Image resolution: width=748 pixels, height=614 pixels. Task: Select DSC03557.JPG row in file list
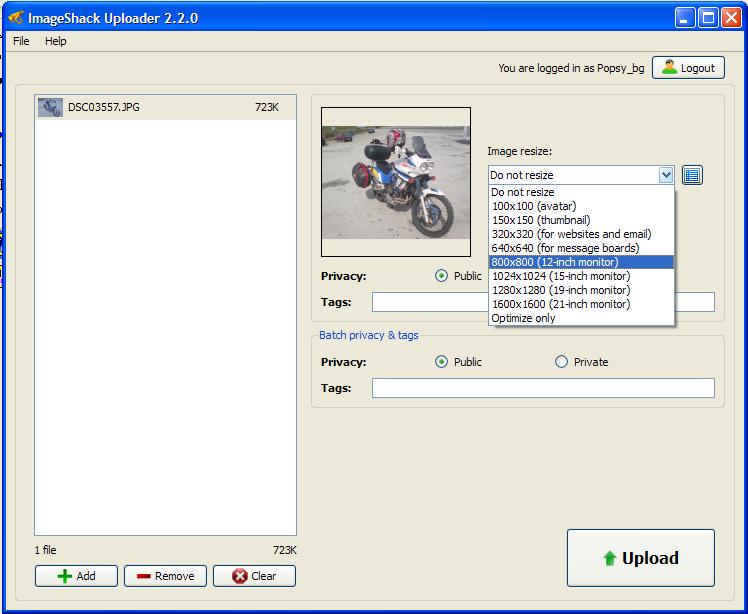tap(166, 107)
